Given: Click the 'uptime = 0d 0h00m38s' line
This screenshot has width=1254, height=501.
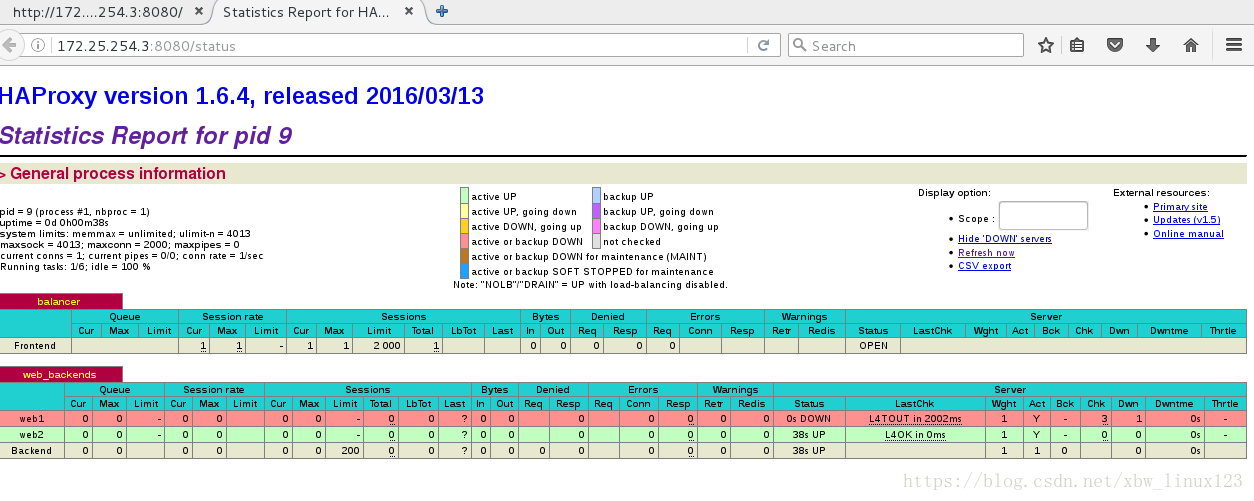Looking at the screenshot, I should 56,222.
